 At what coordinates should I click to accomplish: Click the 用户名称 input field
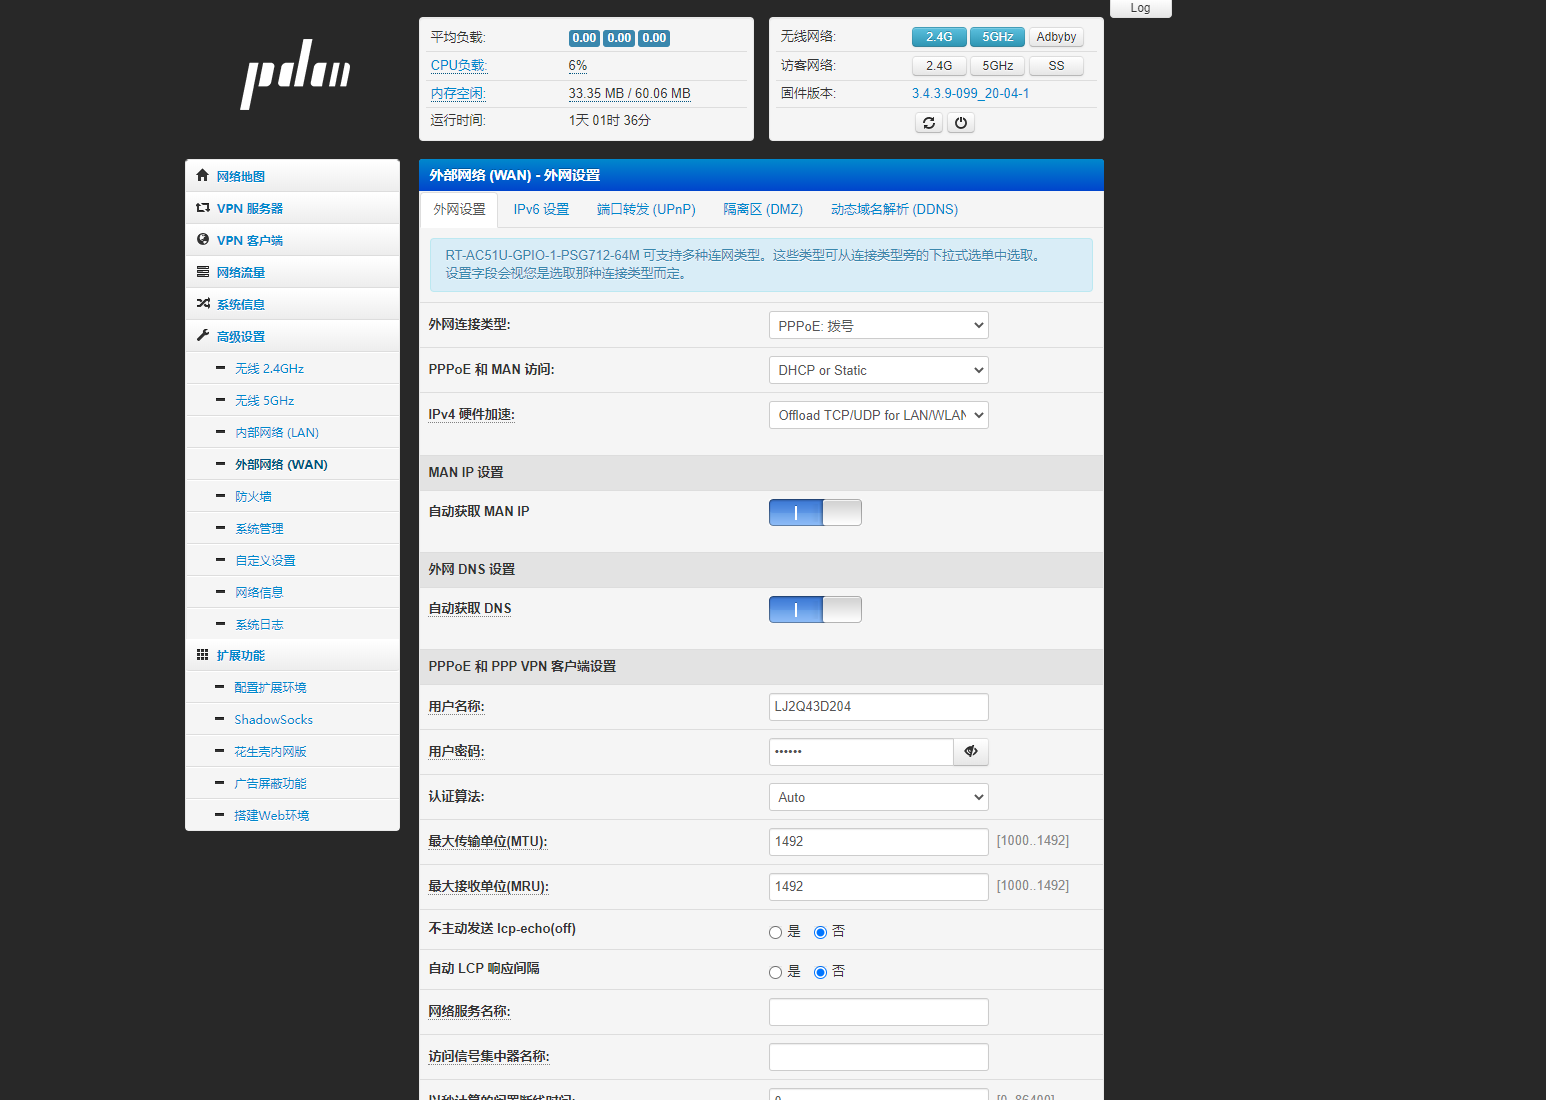878,707
